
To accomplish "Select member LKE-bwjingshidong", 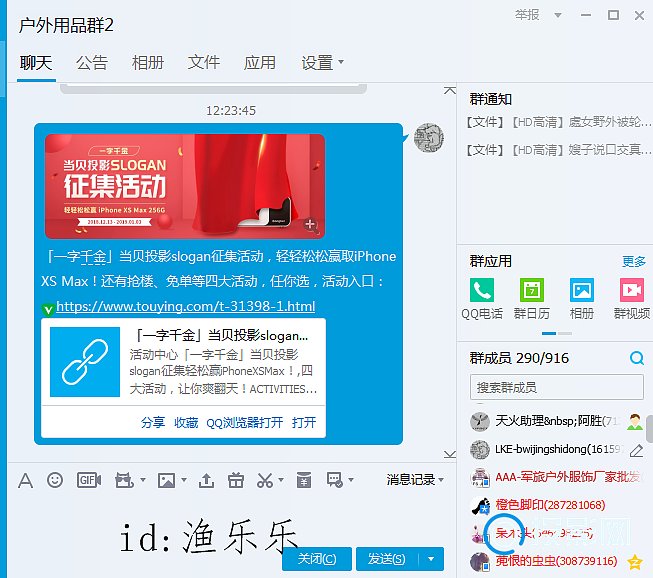I will (556, 449).
